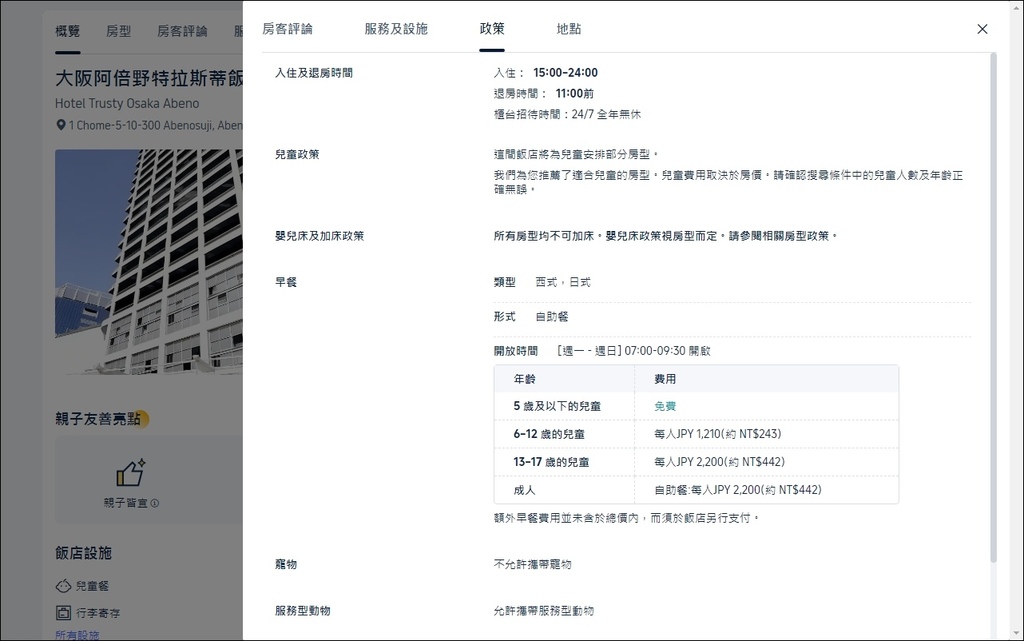
Task: Select 房型 tab on background page
Action: click(118, 31)
